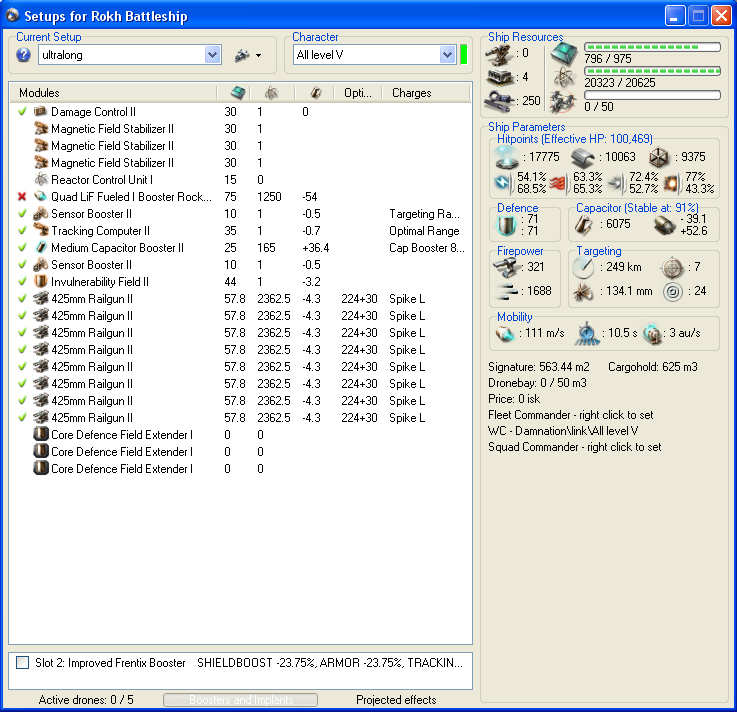Click the drone bandwidth bar 0 / 50
Screen dimensions: 737x712
point(652,95)
